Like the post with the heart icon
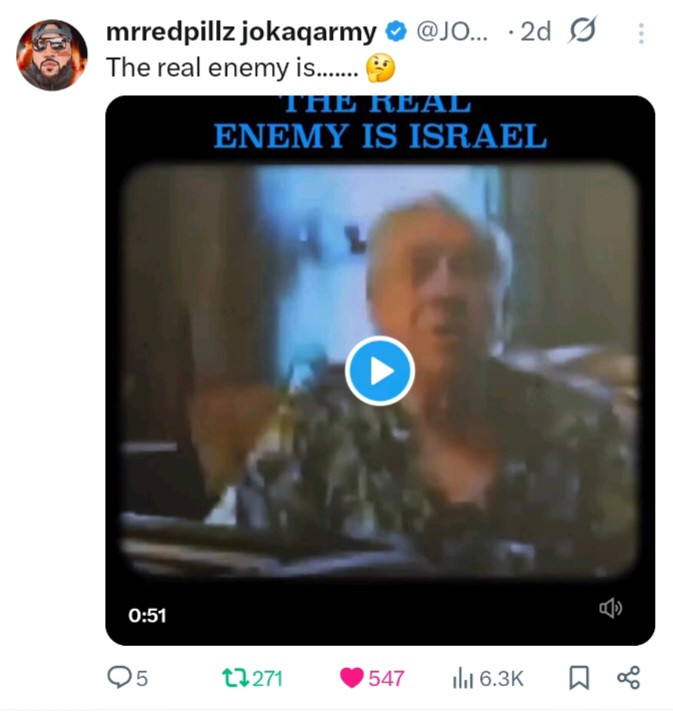This screenshot has height=712, width=673. coord(351,678)
